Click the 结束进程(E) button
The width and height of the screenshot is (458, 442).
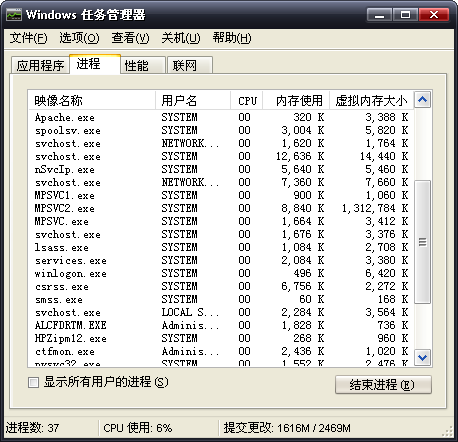tap(383, 385)
